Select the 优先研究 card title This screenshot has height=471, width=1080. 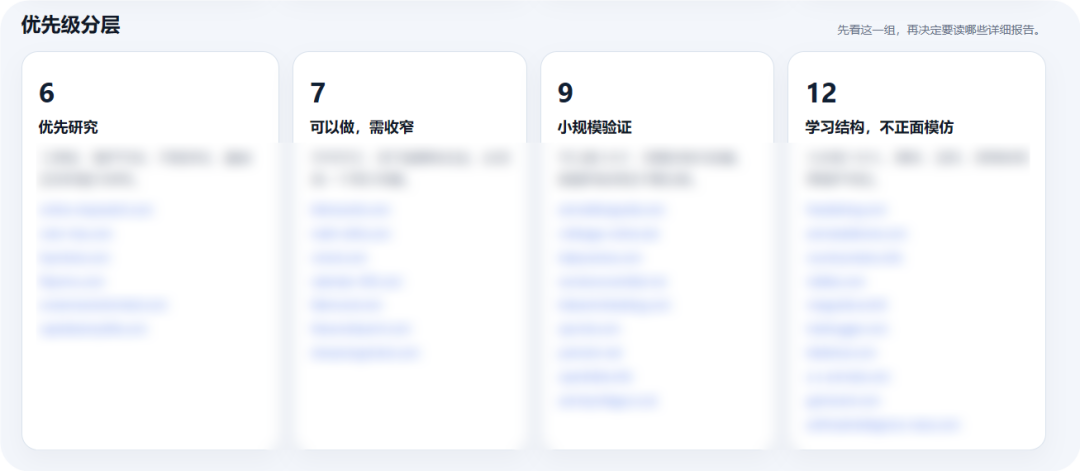(x=68, y=127)
